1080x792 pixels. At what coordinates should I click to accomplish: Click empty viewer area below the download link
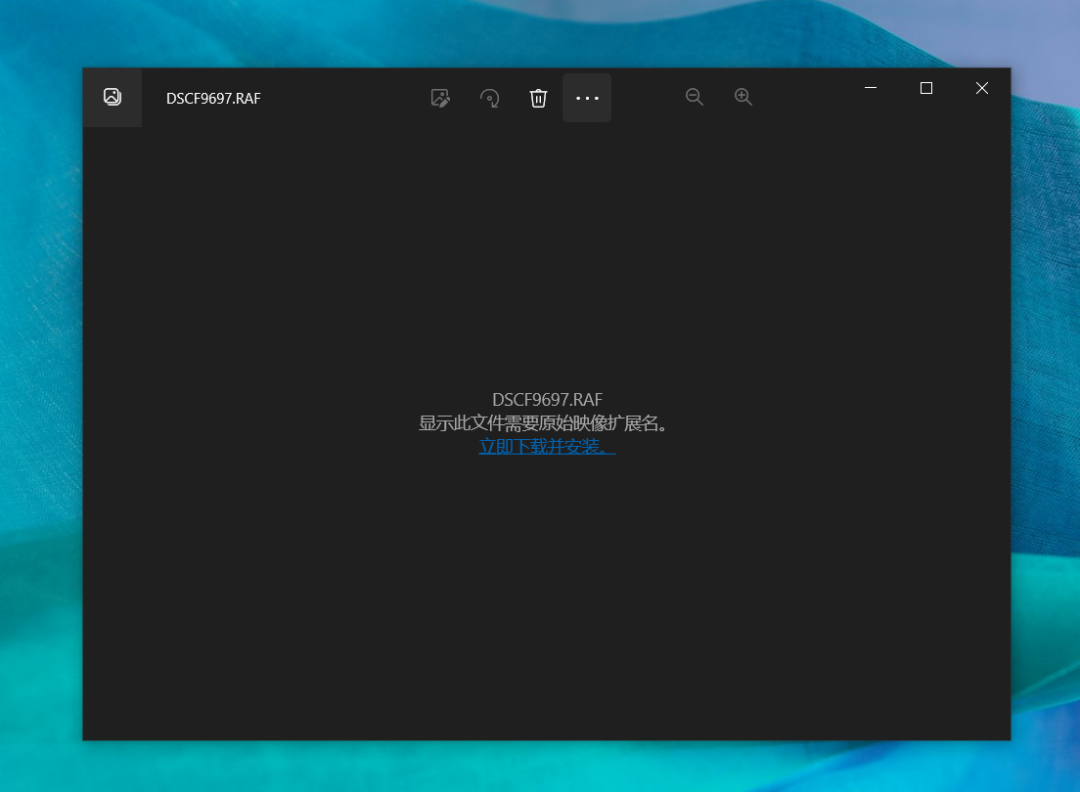[546, 600]
